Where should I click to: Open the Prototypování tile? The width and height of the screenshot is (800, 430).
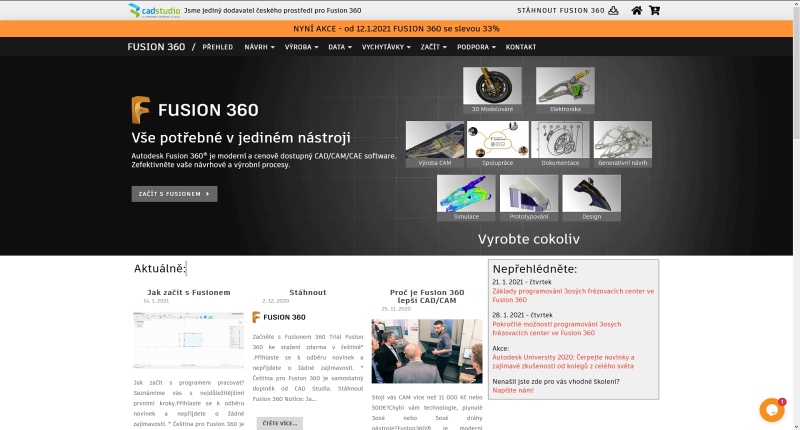pos(529,198)
